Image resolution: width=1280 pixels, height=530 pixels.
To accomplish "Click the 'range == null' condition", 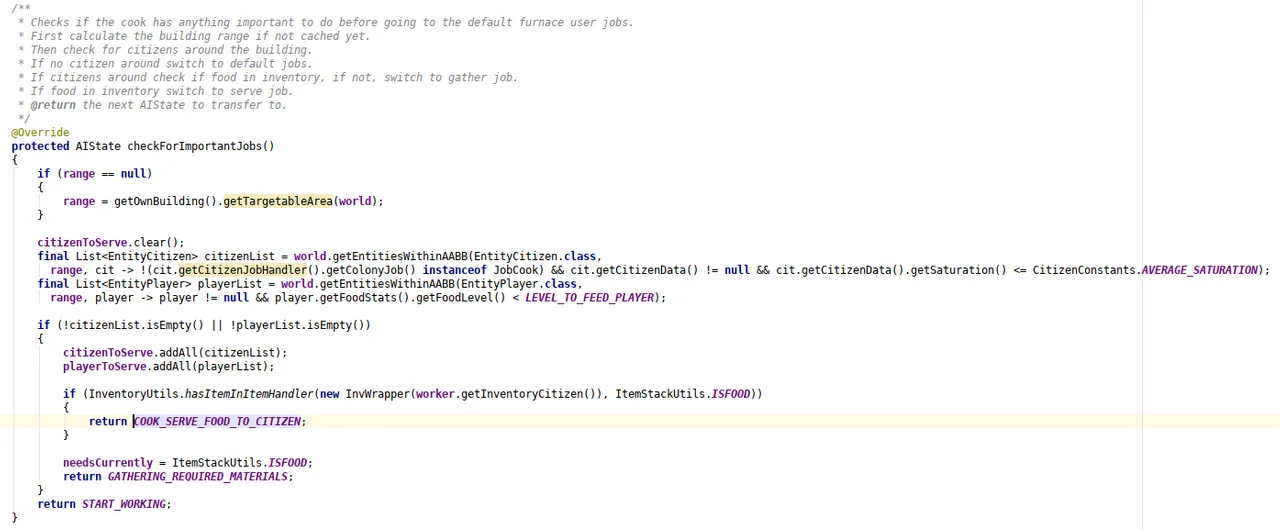I will pos(106,174).
